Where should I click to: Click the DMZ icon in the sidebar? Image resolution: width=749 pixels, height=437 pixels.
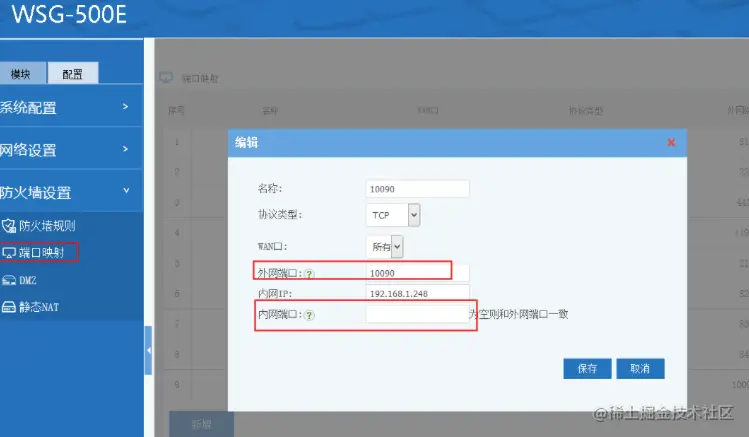point(9,280)
